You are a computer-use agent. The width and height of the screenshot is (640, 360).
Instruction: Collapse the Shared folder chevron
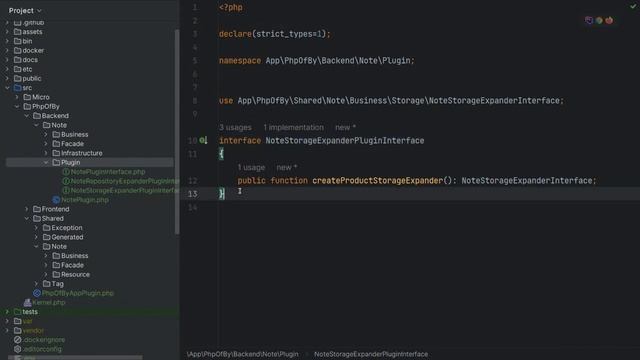[27, 218]
